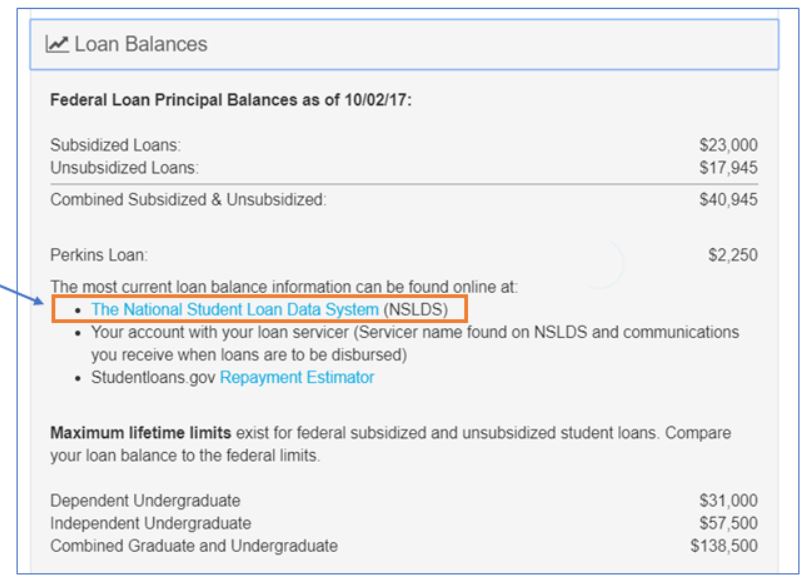
Task: Click the Perkins Loan label
Action: coord(99,255)
